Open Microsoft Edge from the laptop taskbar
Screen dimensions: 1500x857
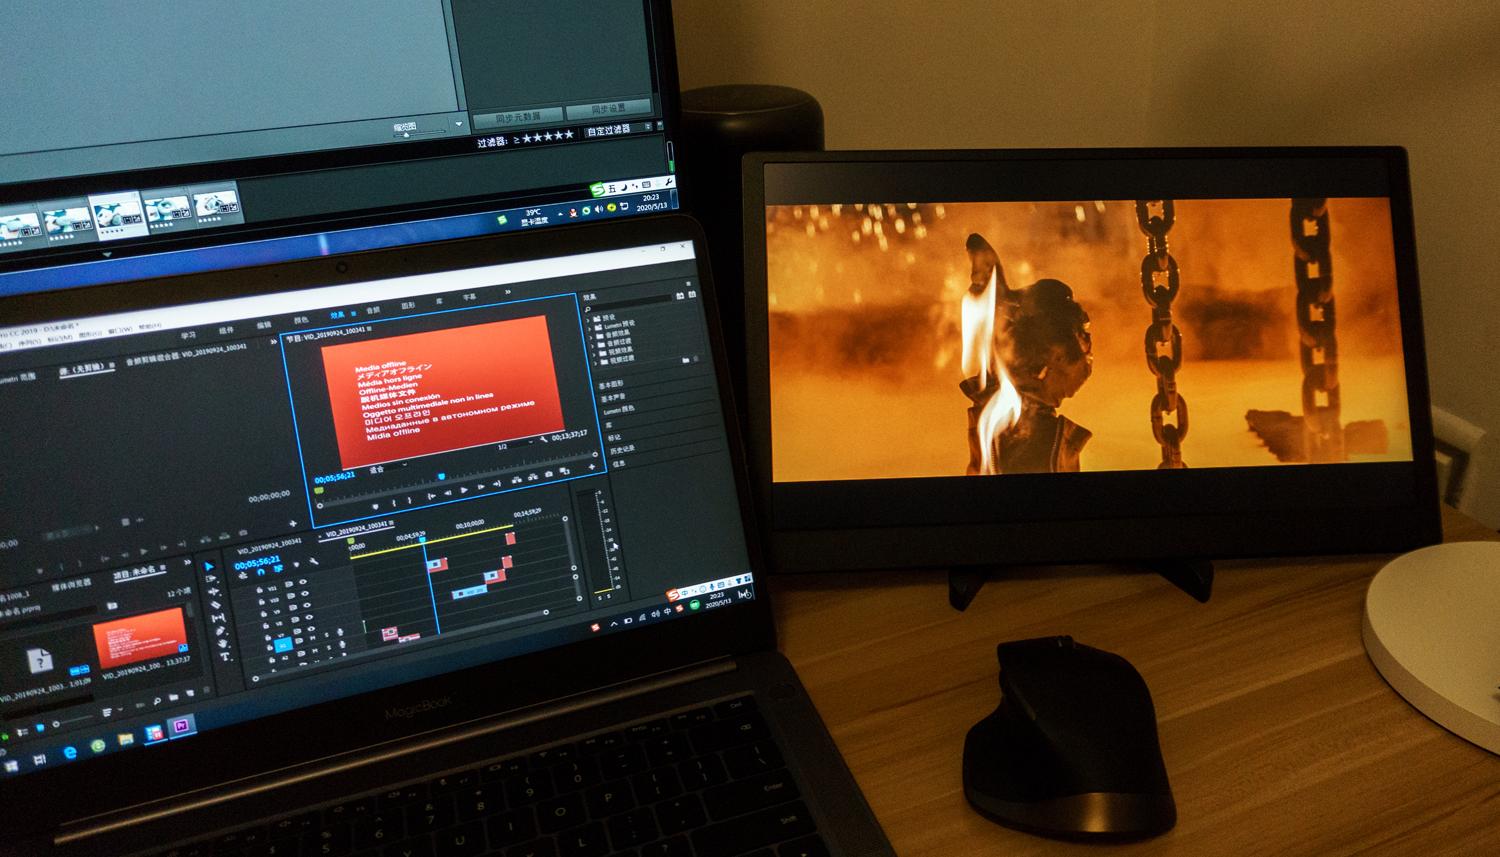point(71,751)
